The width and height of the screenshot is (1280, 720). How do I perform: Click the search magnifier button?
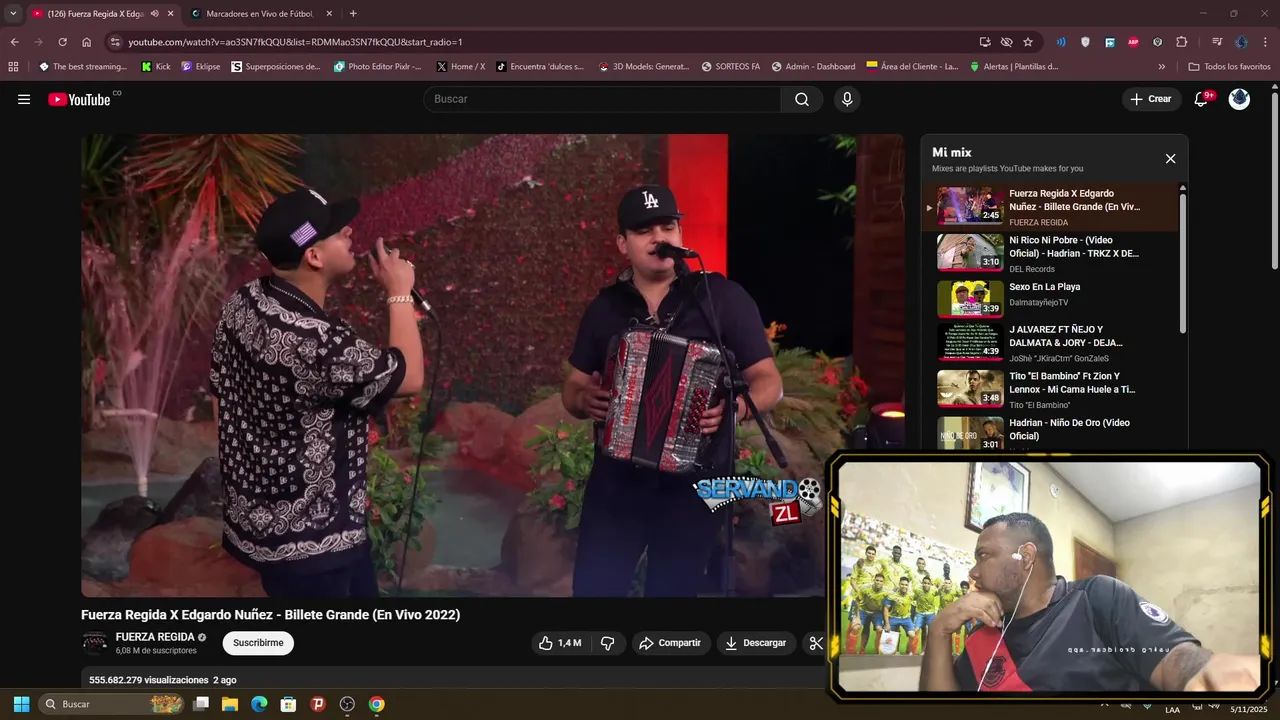[x=802, y=99]
